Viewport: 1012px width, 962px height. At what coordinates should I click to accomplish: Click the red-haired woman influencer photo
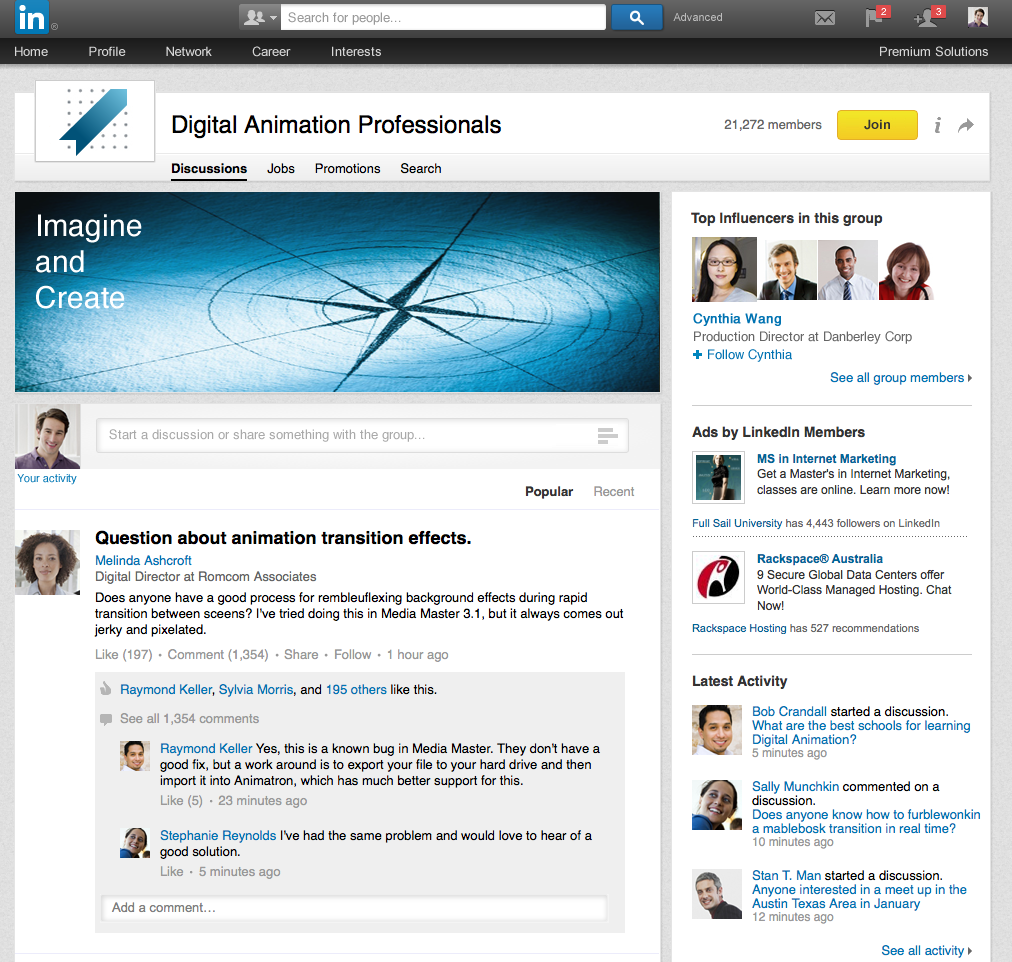(x=907, y=270)
